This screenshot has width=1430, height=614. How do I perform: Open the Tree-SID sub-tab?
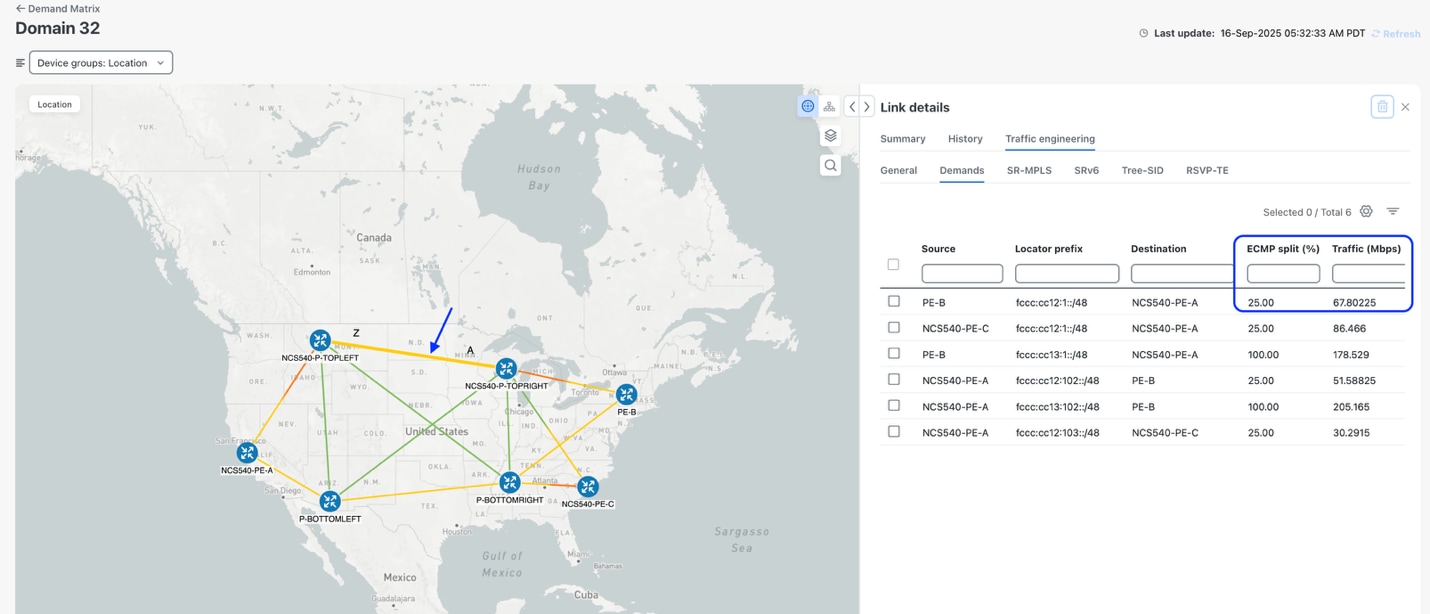[1142, 170]
